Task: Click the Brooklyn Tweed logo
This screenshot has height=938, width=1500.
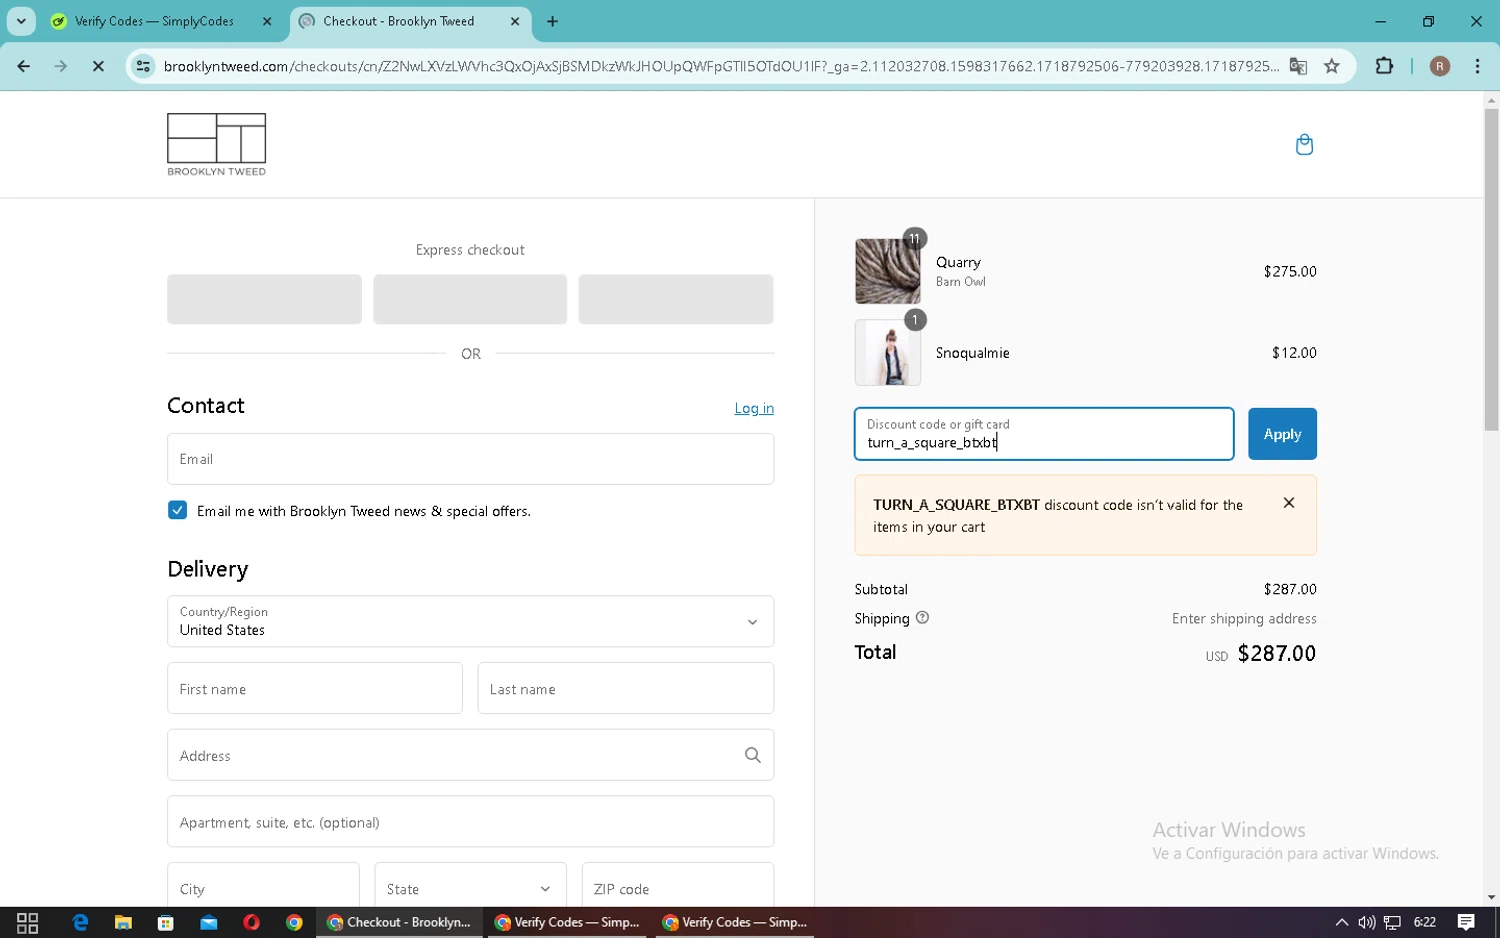Action: (216, 144)
